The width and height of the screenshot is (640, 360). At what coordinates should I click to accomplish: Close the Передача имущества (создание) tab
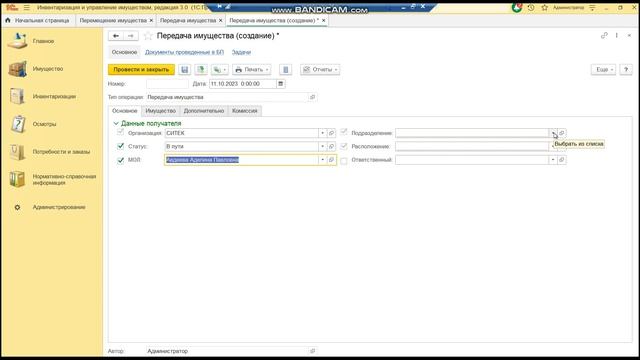tap(324, 20)
